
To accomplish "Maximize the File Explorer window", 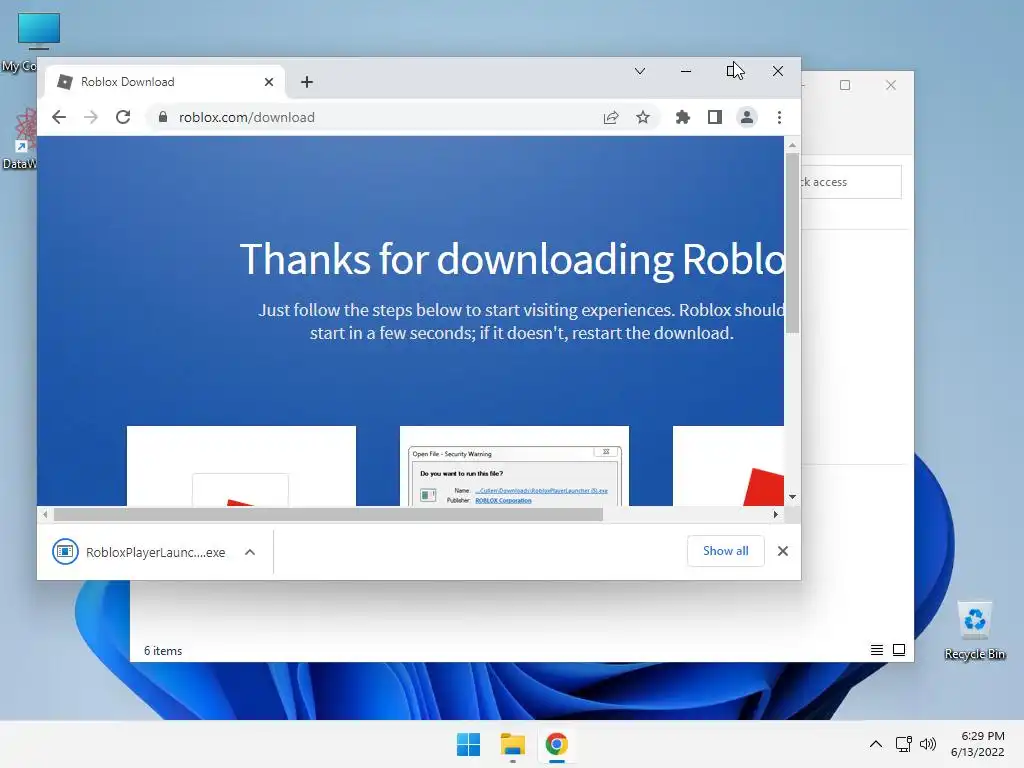I will coord(845,86).
